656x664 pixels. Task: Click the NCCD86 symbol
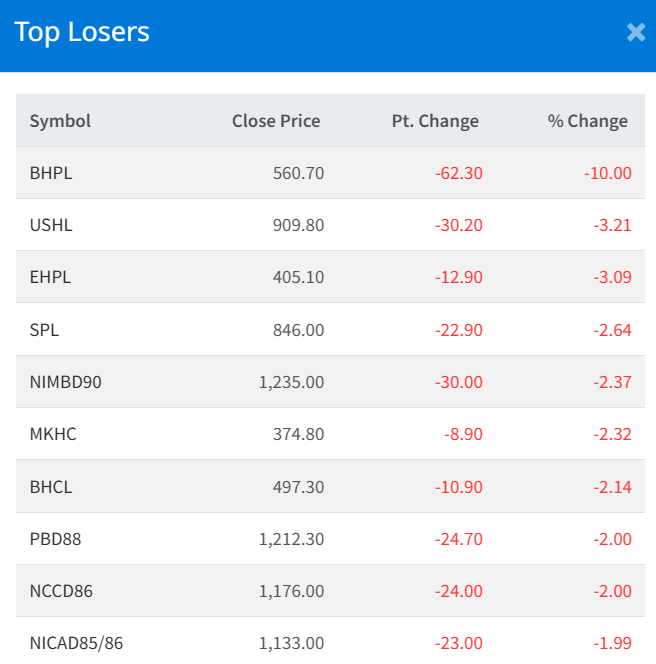click(x=61, y=591)
